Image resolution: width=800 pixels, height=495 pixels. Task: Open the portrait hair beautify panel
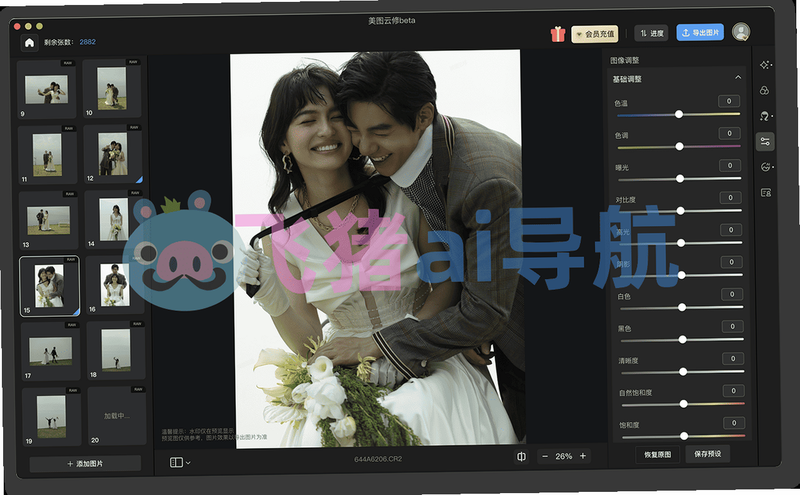[765, 116]
